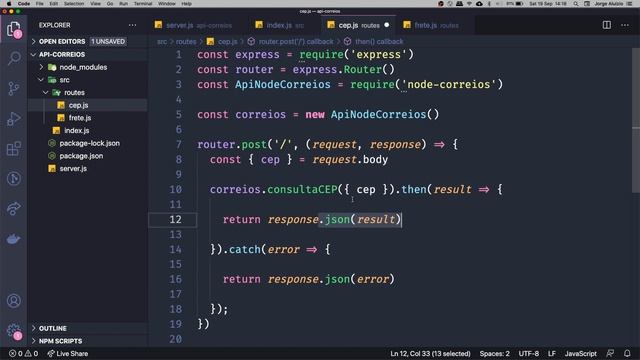The image size is (640, 360).
Task: Open the Explorer view in activity bar
Action: click(x=14, y=29)
